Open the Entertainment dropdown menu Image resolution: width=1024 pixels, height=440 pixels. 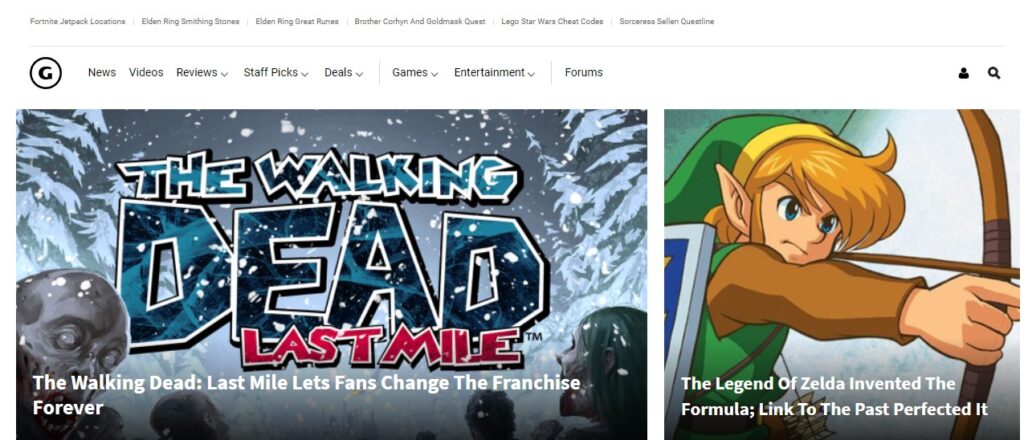click(494, 72)
